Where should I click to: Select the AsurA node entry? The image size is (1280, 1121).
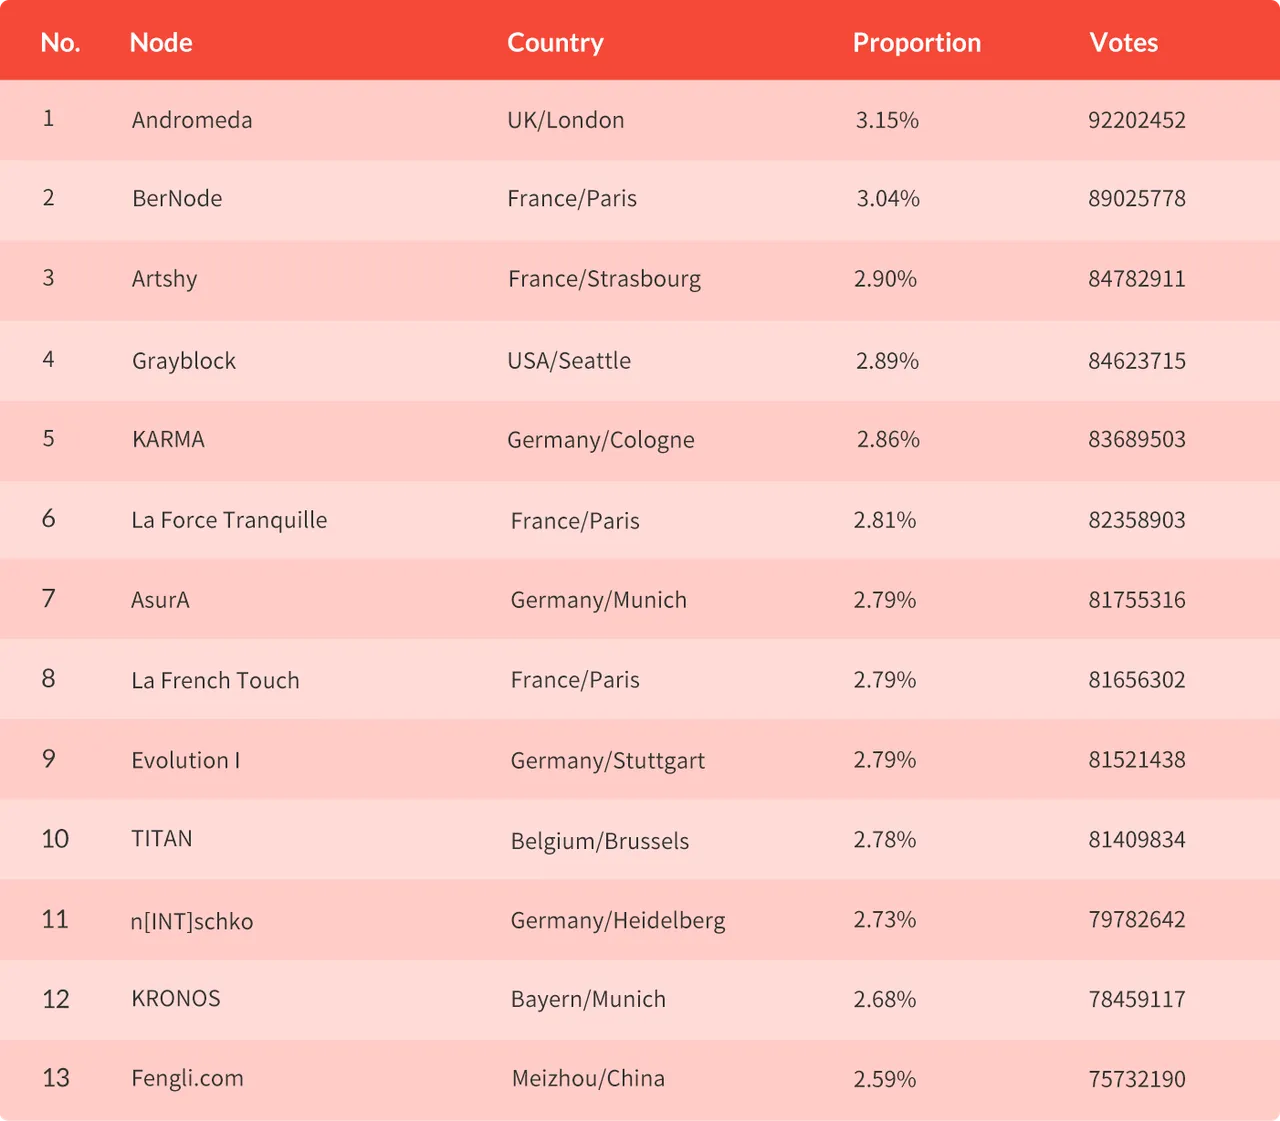(x=160, y=600)
